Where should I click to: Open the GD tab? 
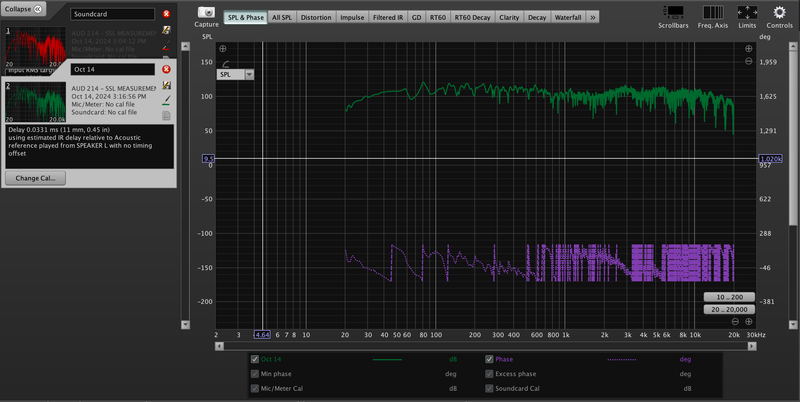click(x=416, y=17)
